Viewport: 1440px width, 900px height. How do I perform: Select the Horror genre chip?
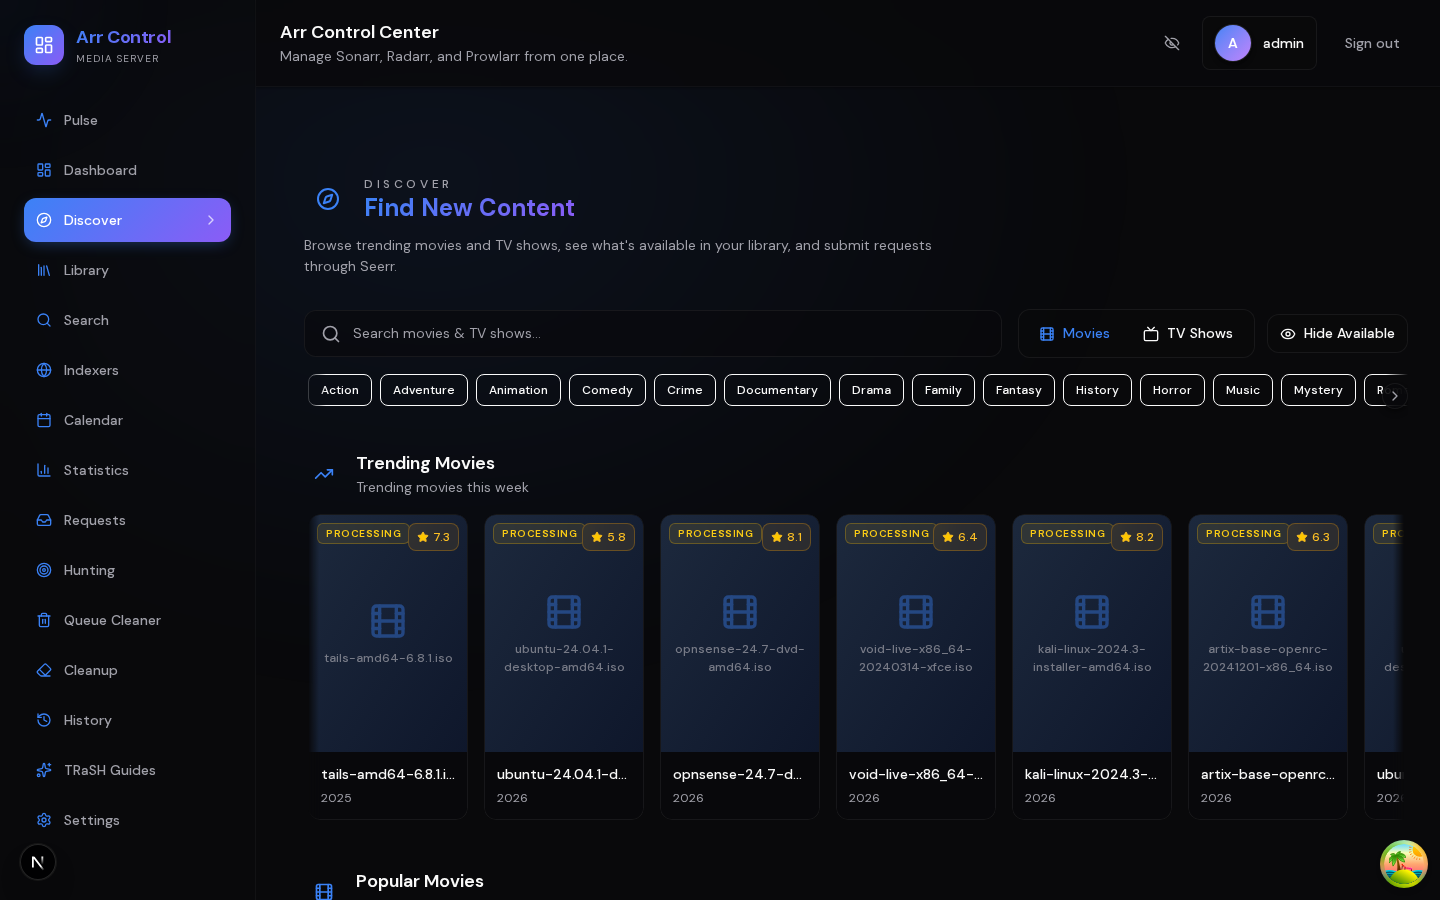(x=1172, y=390)
